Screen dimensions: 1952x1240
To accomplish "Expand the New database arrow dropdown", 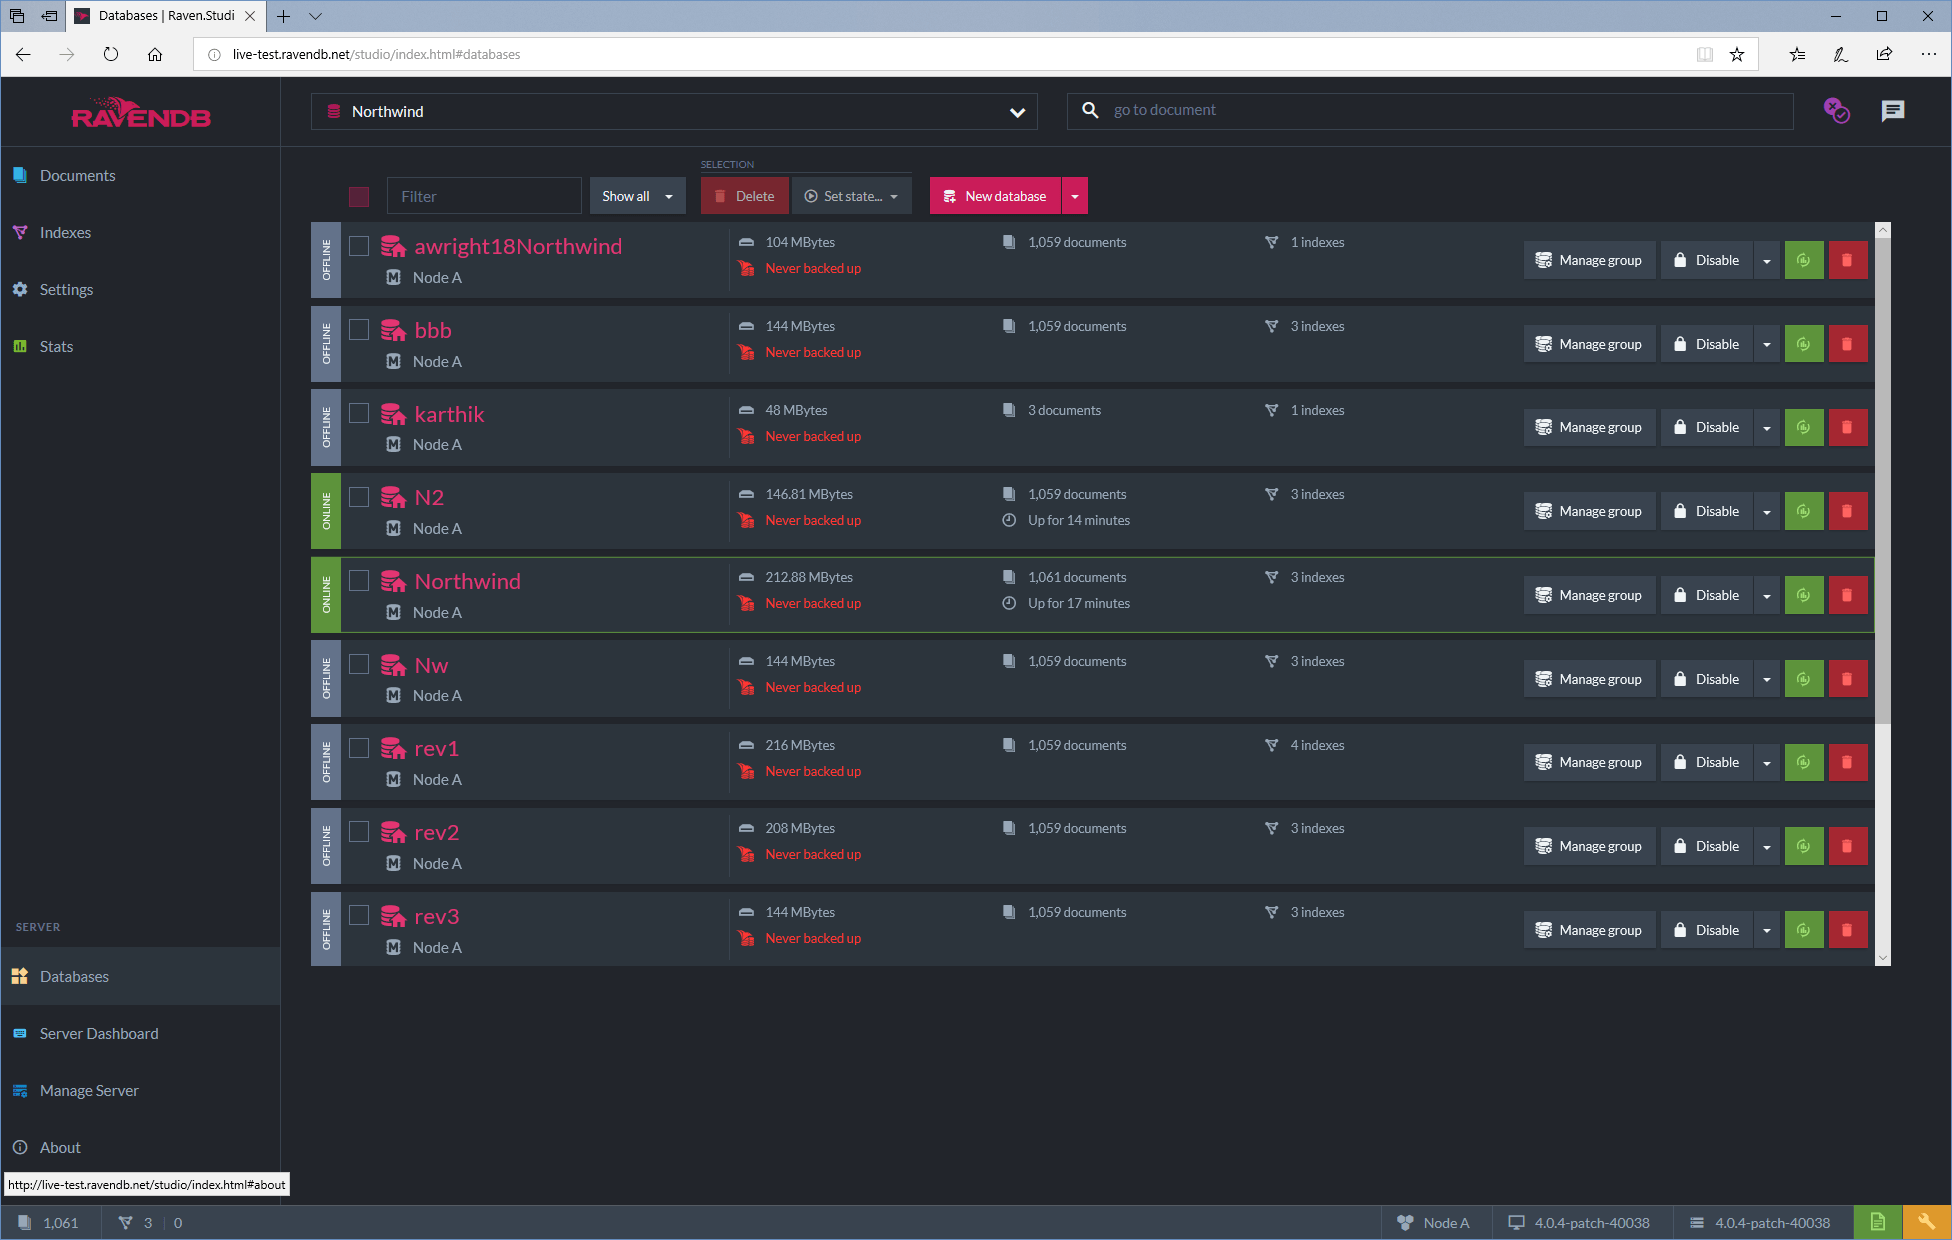I will tap(1075, 197).
